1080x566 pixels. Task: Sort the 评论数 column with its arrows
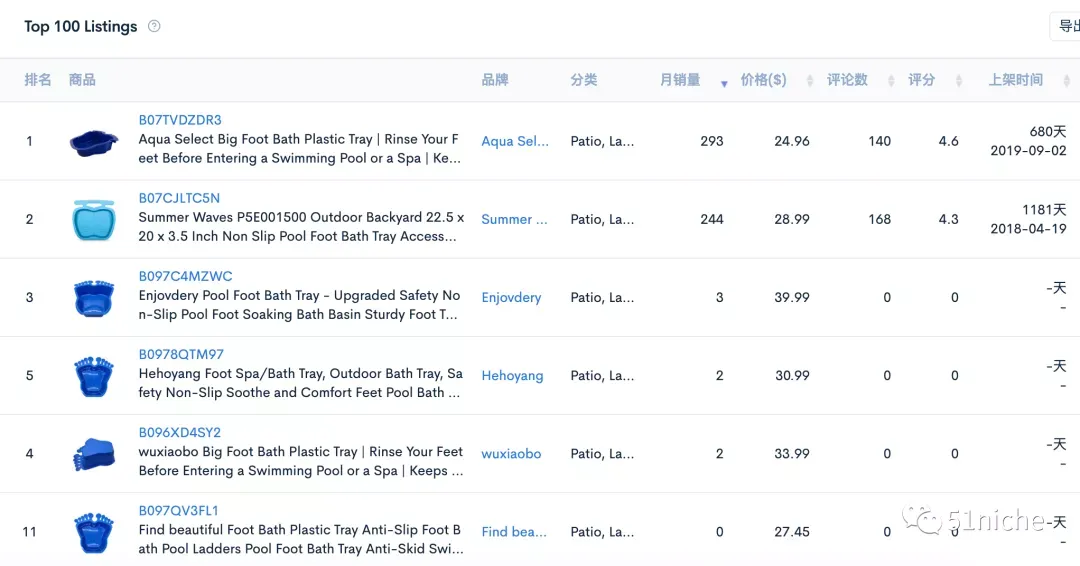point(891,81)
